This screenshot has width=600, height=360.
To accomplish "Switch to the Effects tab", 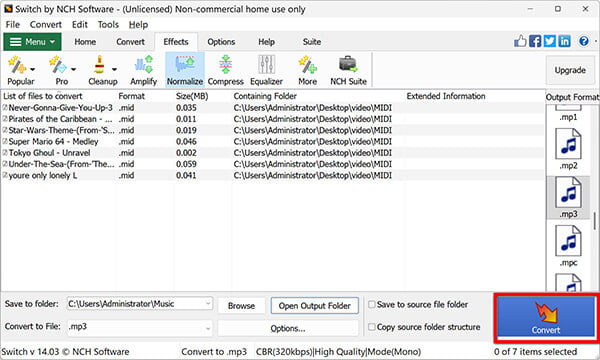I will pos(176,42).
